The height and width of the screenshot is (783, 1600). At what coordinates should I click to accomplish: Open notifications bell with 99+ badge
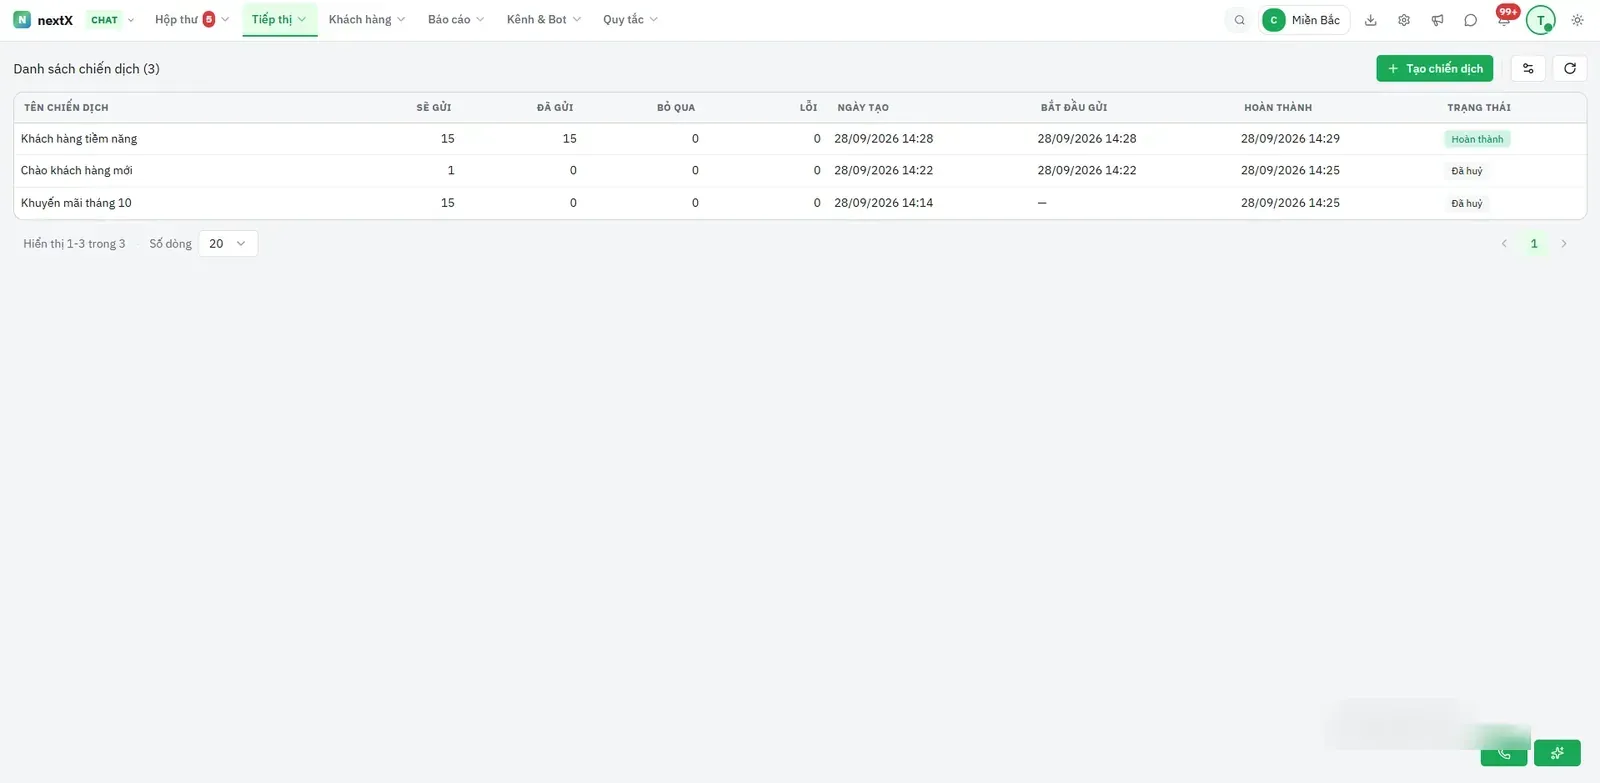[1504, 19]
